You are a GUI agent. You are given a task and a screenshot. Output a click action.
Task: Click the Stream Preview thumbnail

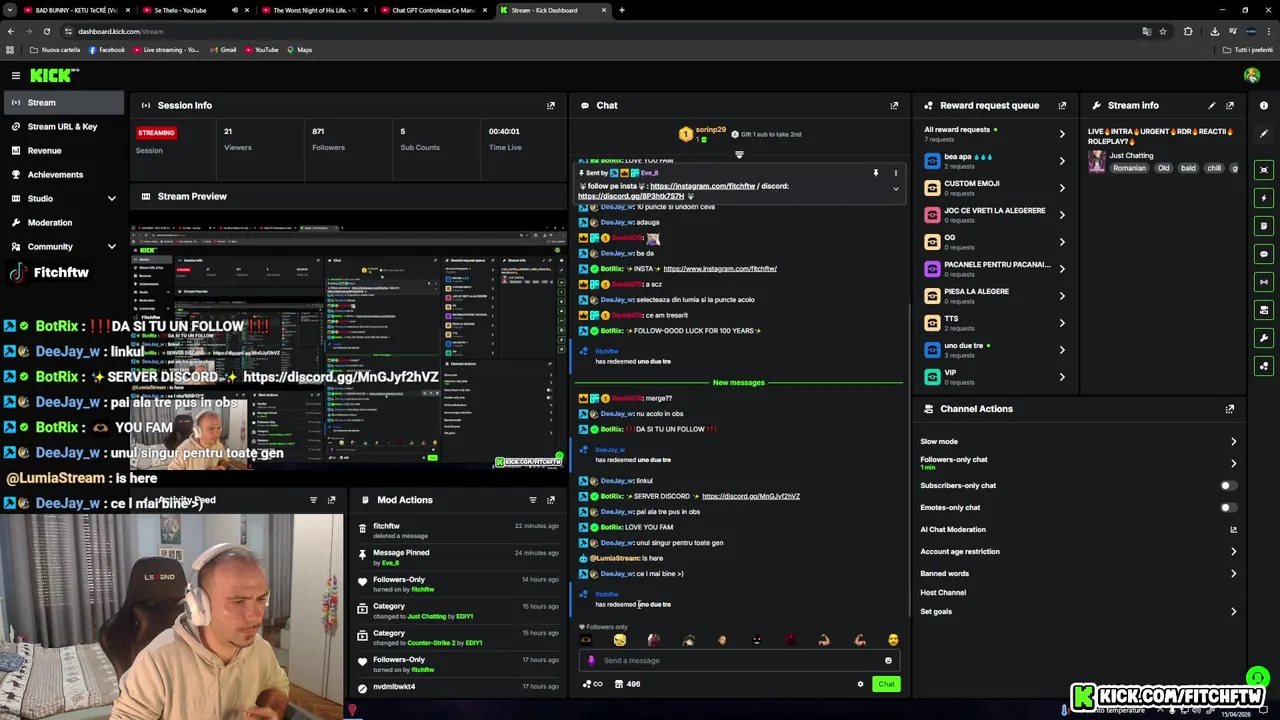click(347, 348)
